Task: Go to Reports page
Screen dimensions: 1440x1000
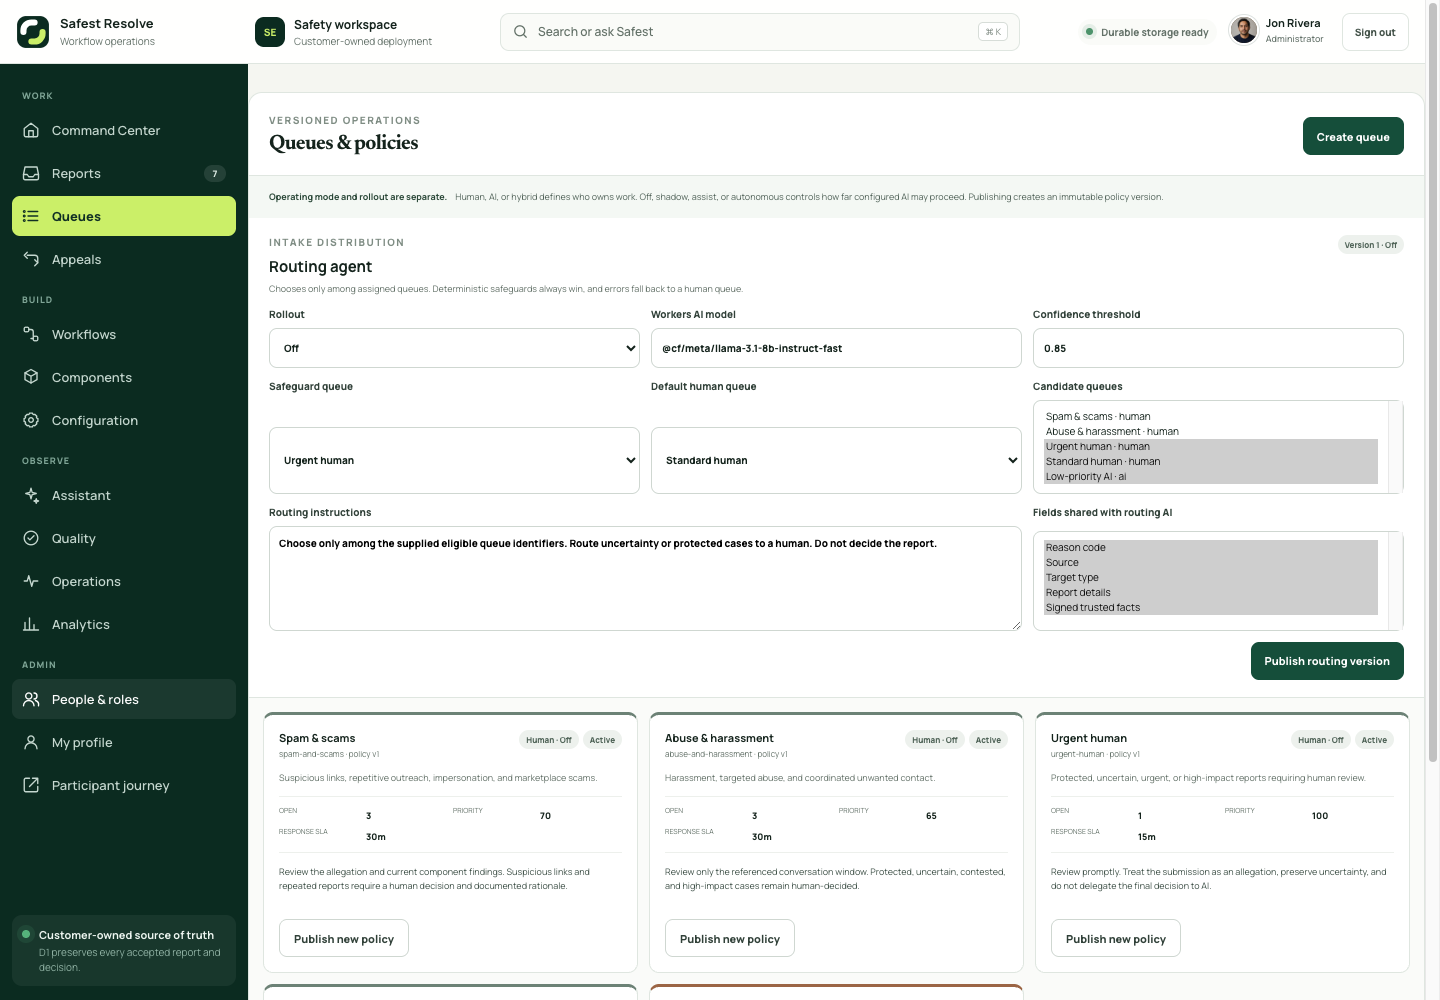Action: pos(124,173)
